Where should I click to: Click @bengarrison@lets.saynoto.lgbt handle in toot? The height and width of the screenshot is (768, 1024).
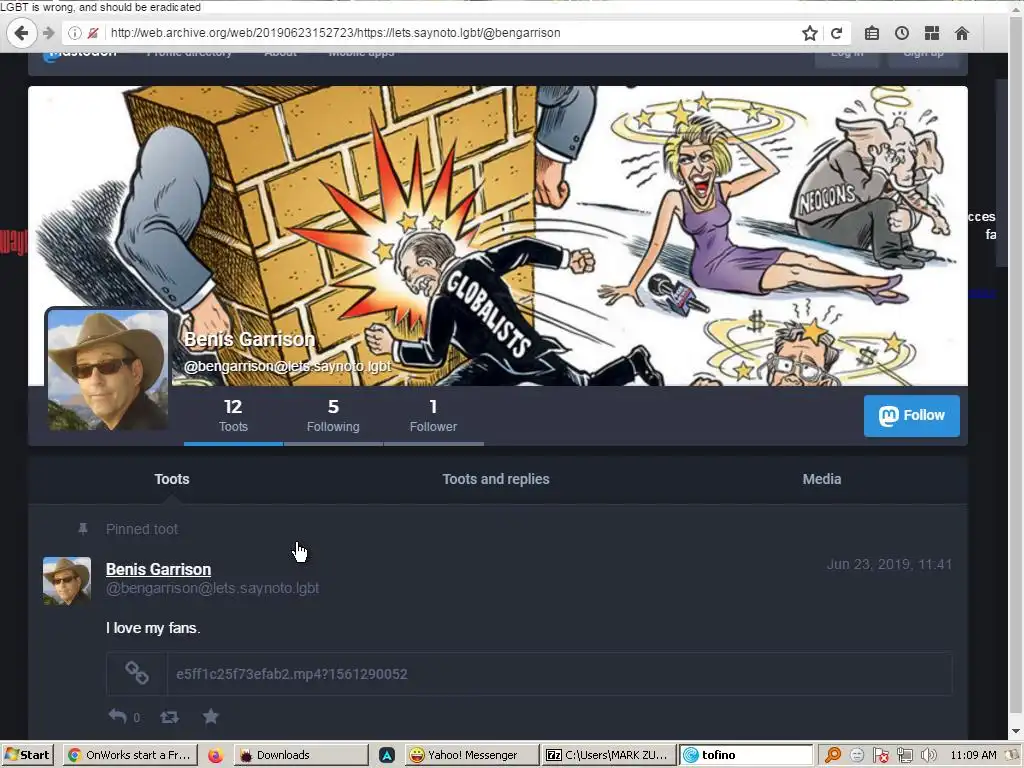(x=212, y=588)
